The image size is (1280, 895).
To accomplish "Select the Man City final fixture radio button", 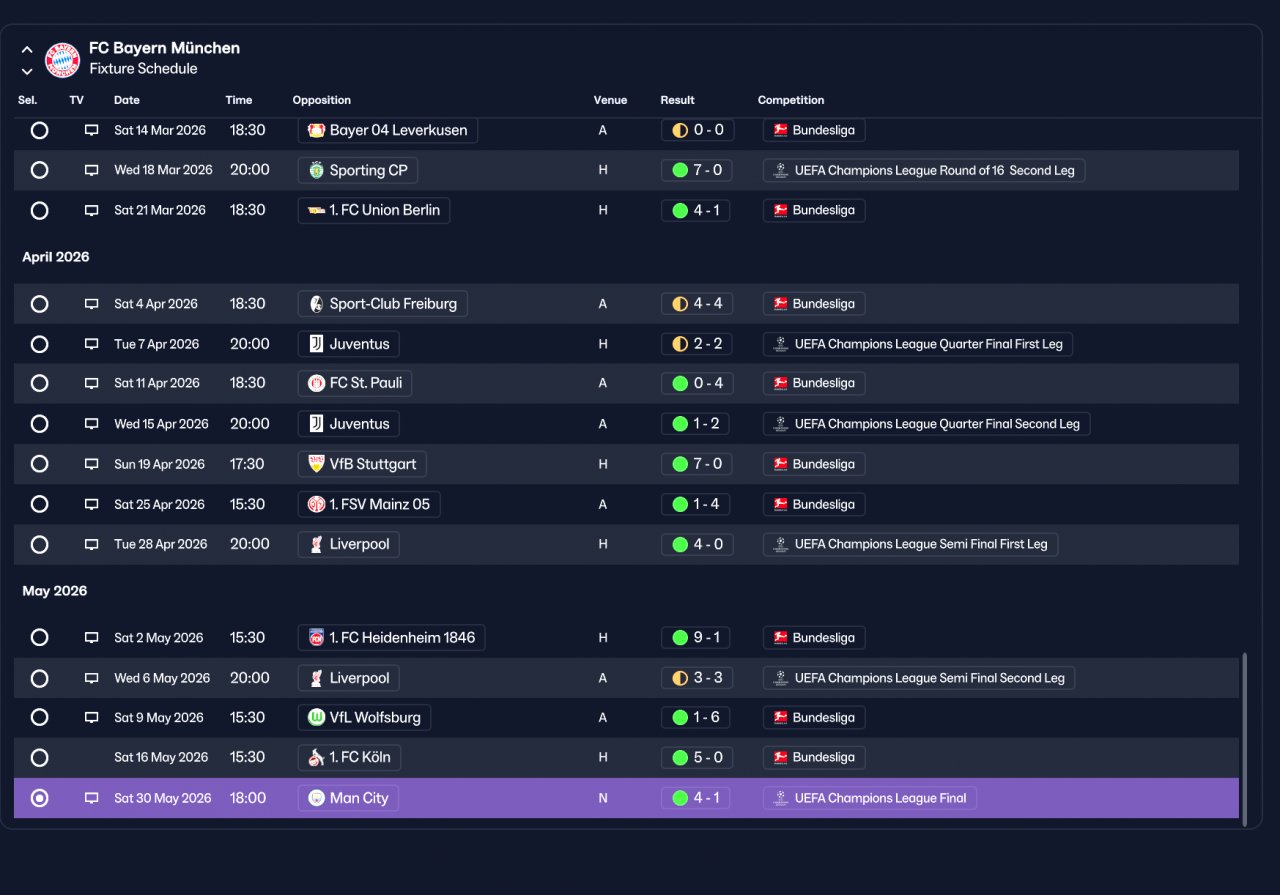I will 39,798.
